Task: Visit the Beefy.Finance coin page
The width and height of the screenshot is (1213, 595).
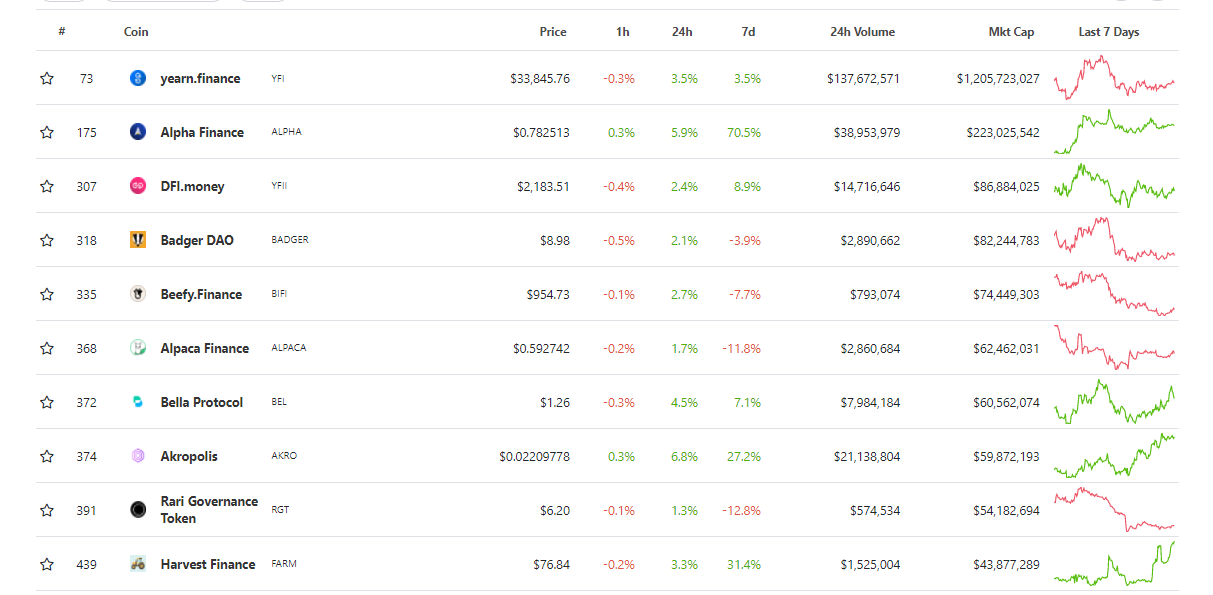Action: click(x=201, y=294)
